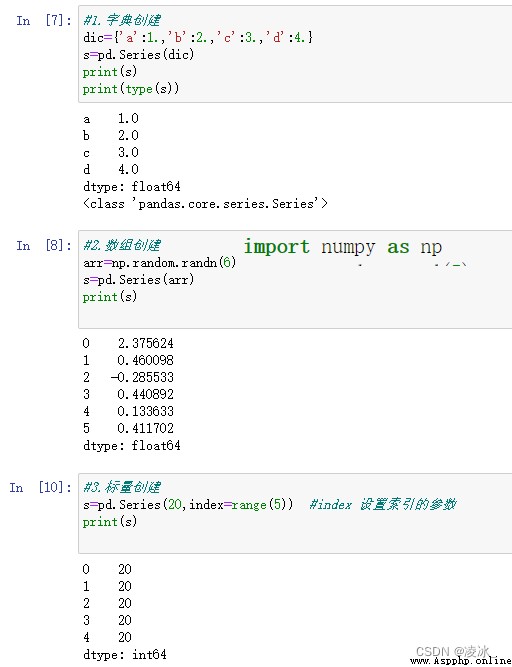The image size is (512, 667).
Task: Click the second cell's comment heading
Action: 122,245
